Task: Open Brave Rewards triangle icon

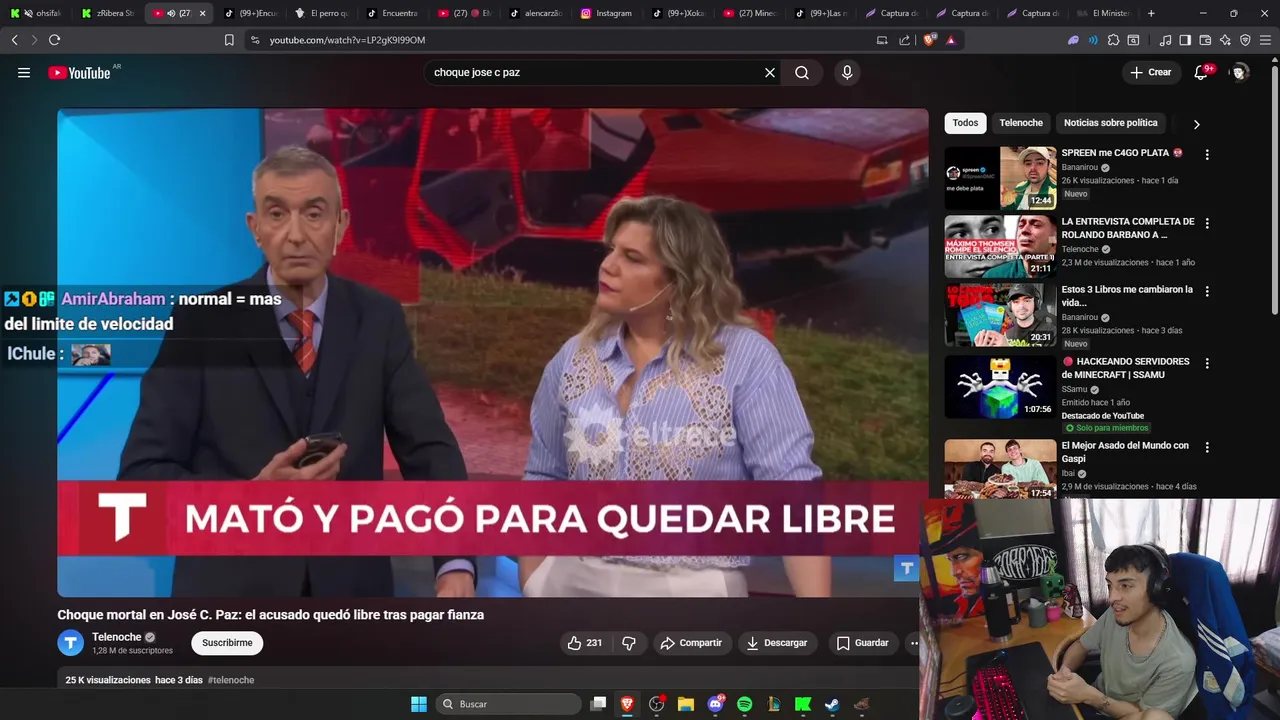Action: (x=950, y=40)
